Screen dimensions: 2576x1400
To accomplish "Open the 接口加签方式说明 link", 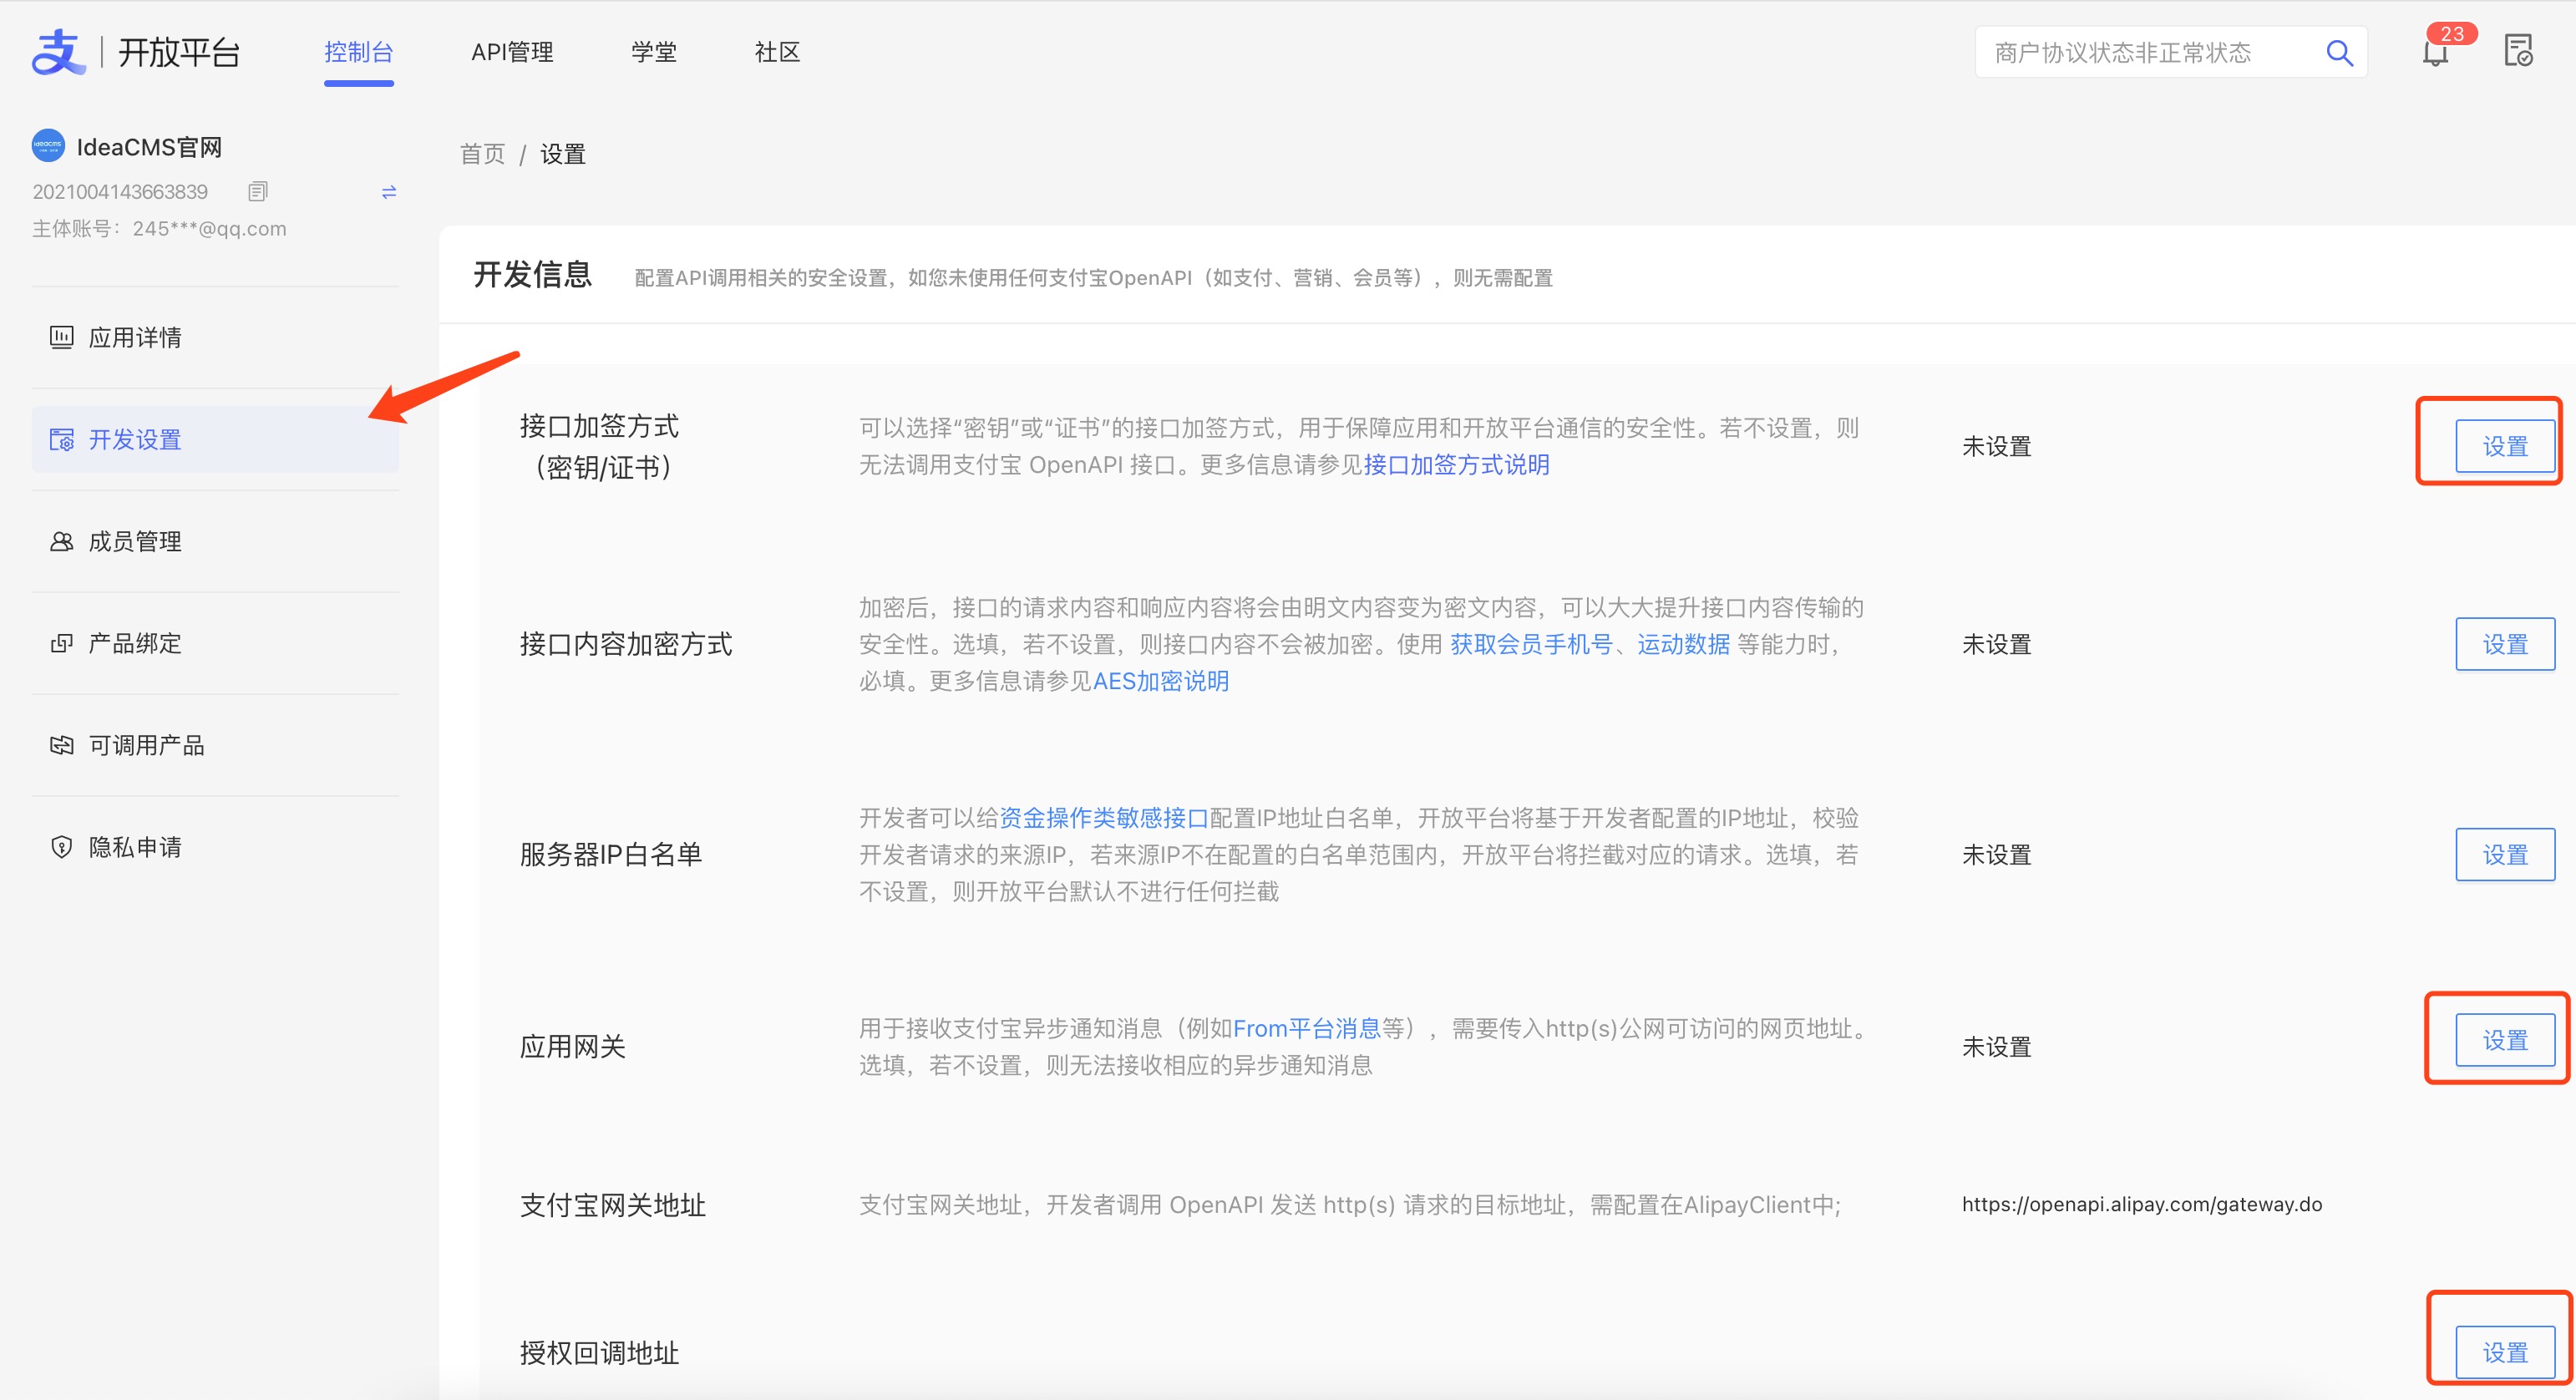I will tap(1456, 465).
